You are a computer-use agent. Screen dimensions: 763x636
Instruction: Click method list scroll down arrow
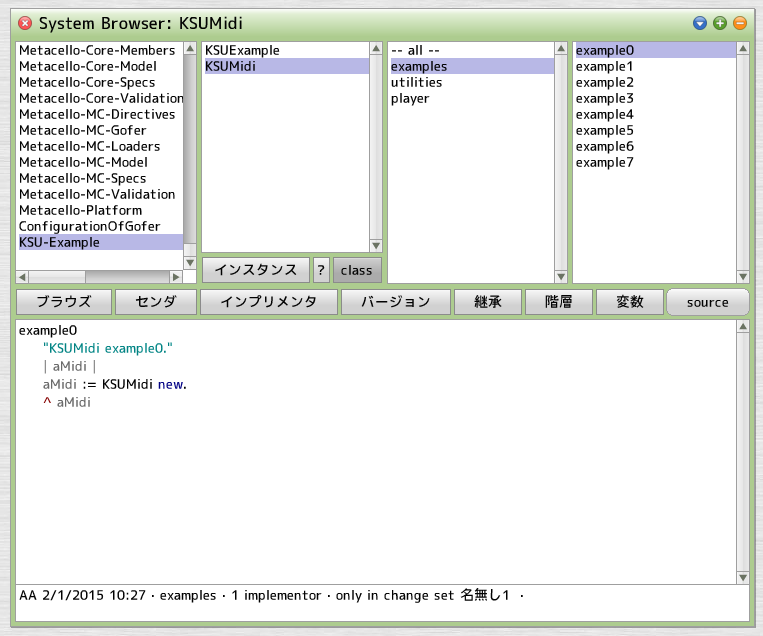(x=743, y=277)
